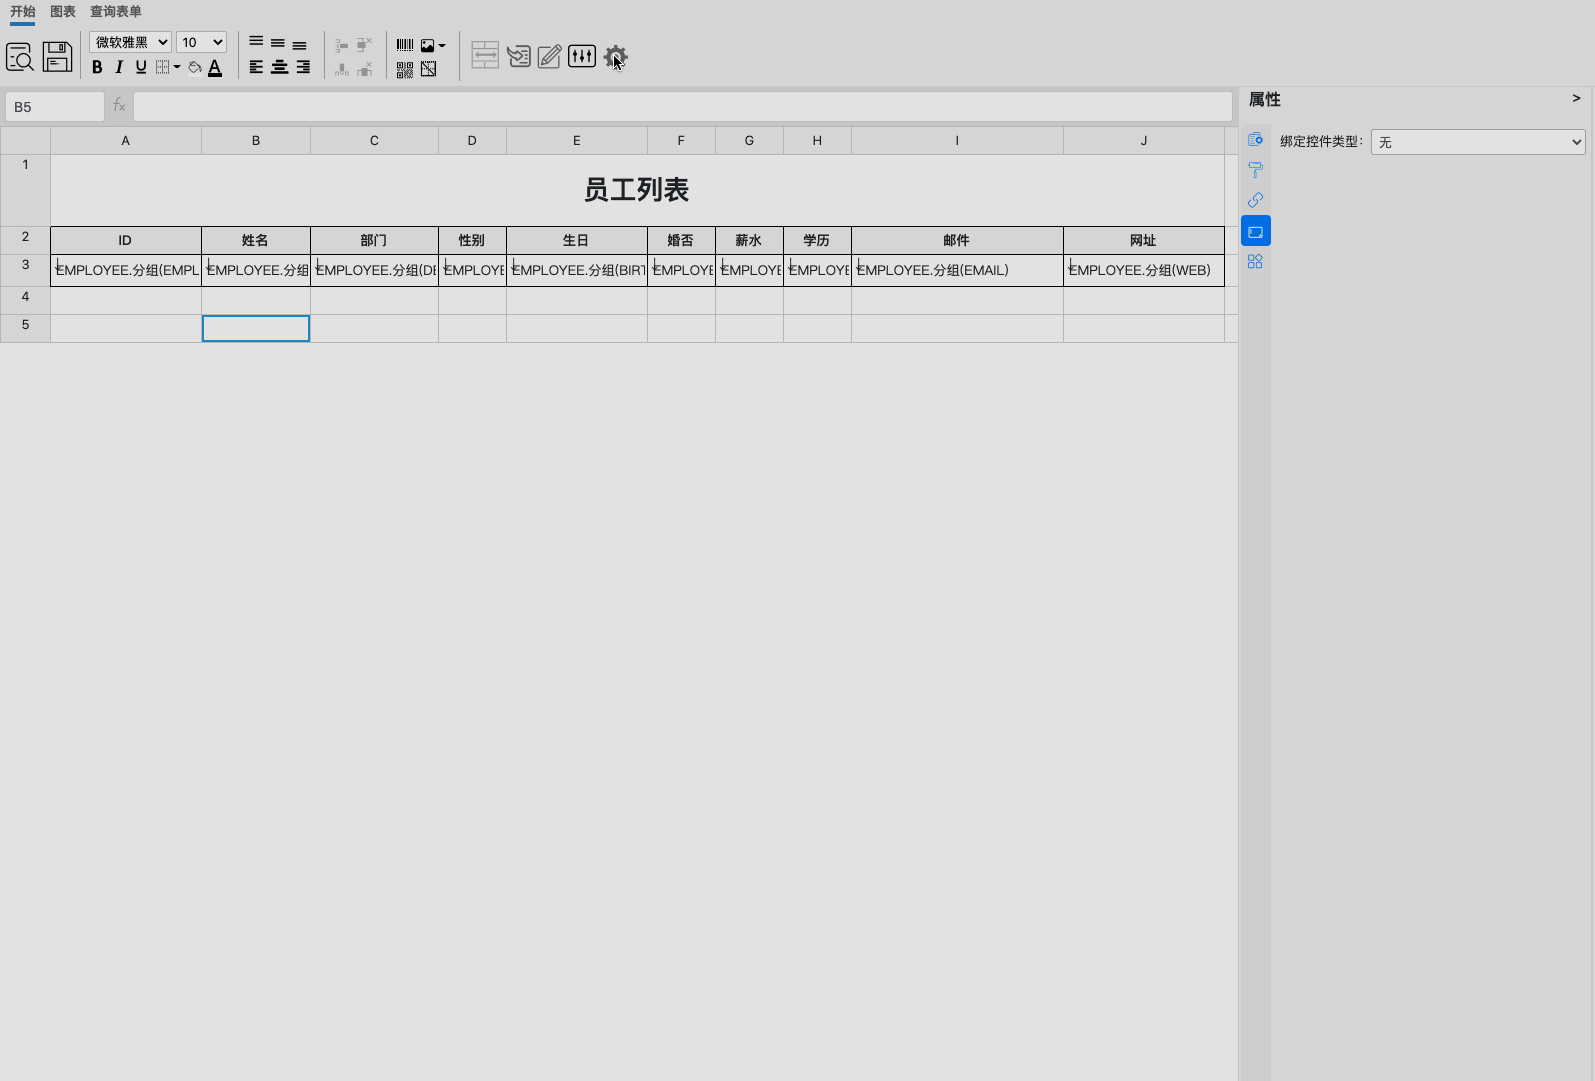Pick the background fill paint bucket
This screenshot has height=1081, width=1595.
pyautogui.click(x=195, y=67)
